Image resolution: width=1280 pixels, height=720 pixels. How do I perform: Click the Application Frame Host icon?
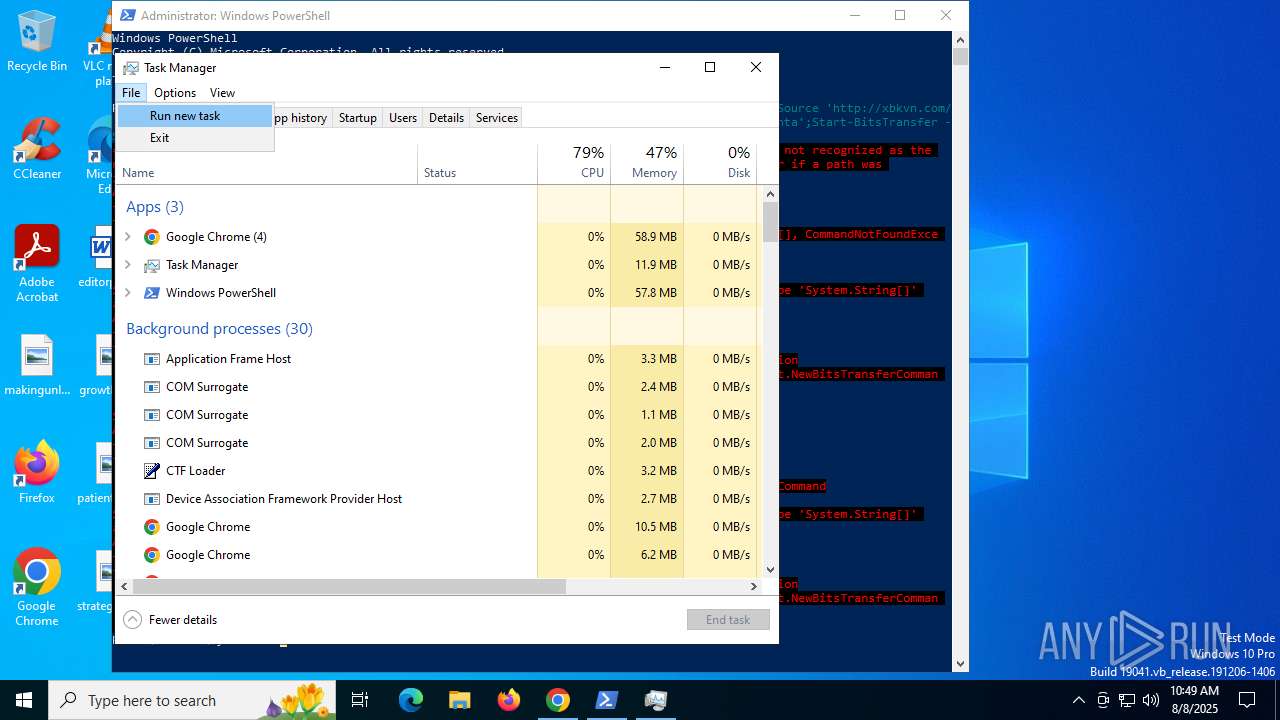click(152, 359)
